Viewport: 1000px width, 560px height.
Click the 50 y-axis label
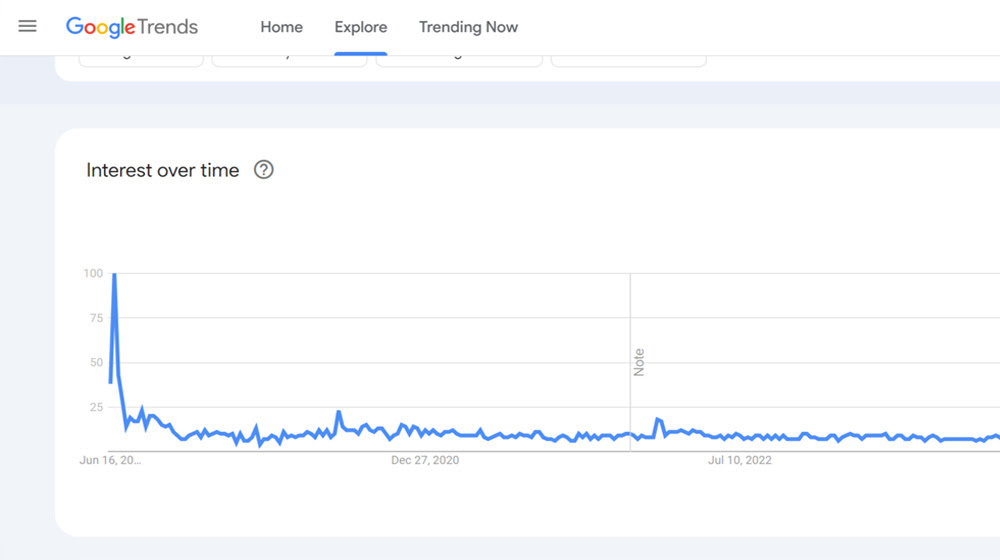coord(96,362)
